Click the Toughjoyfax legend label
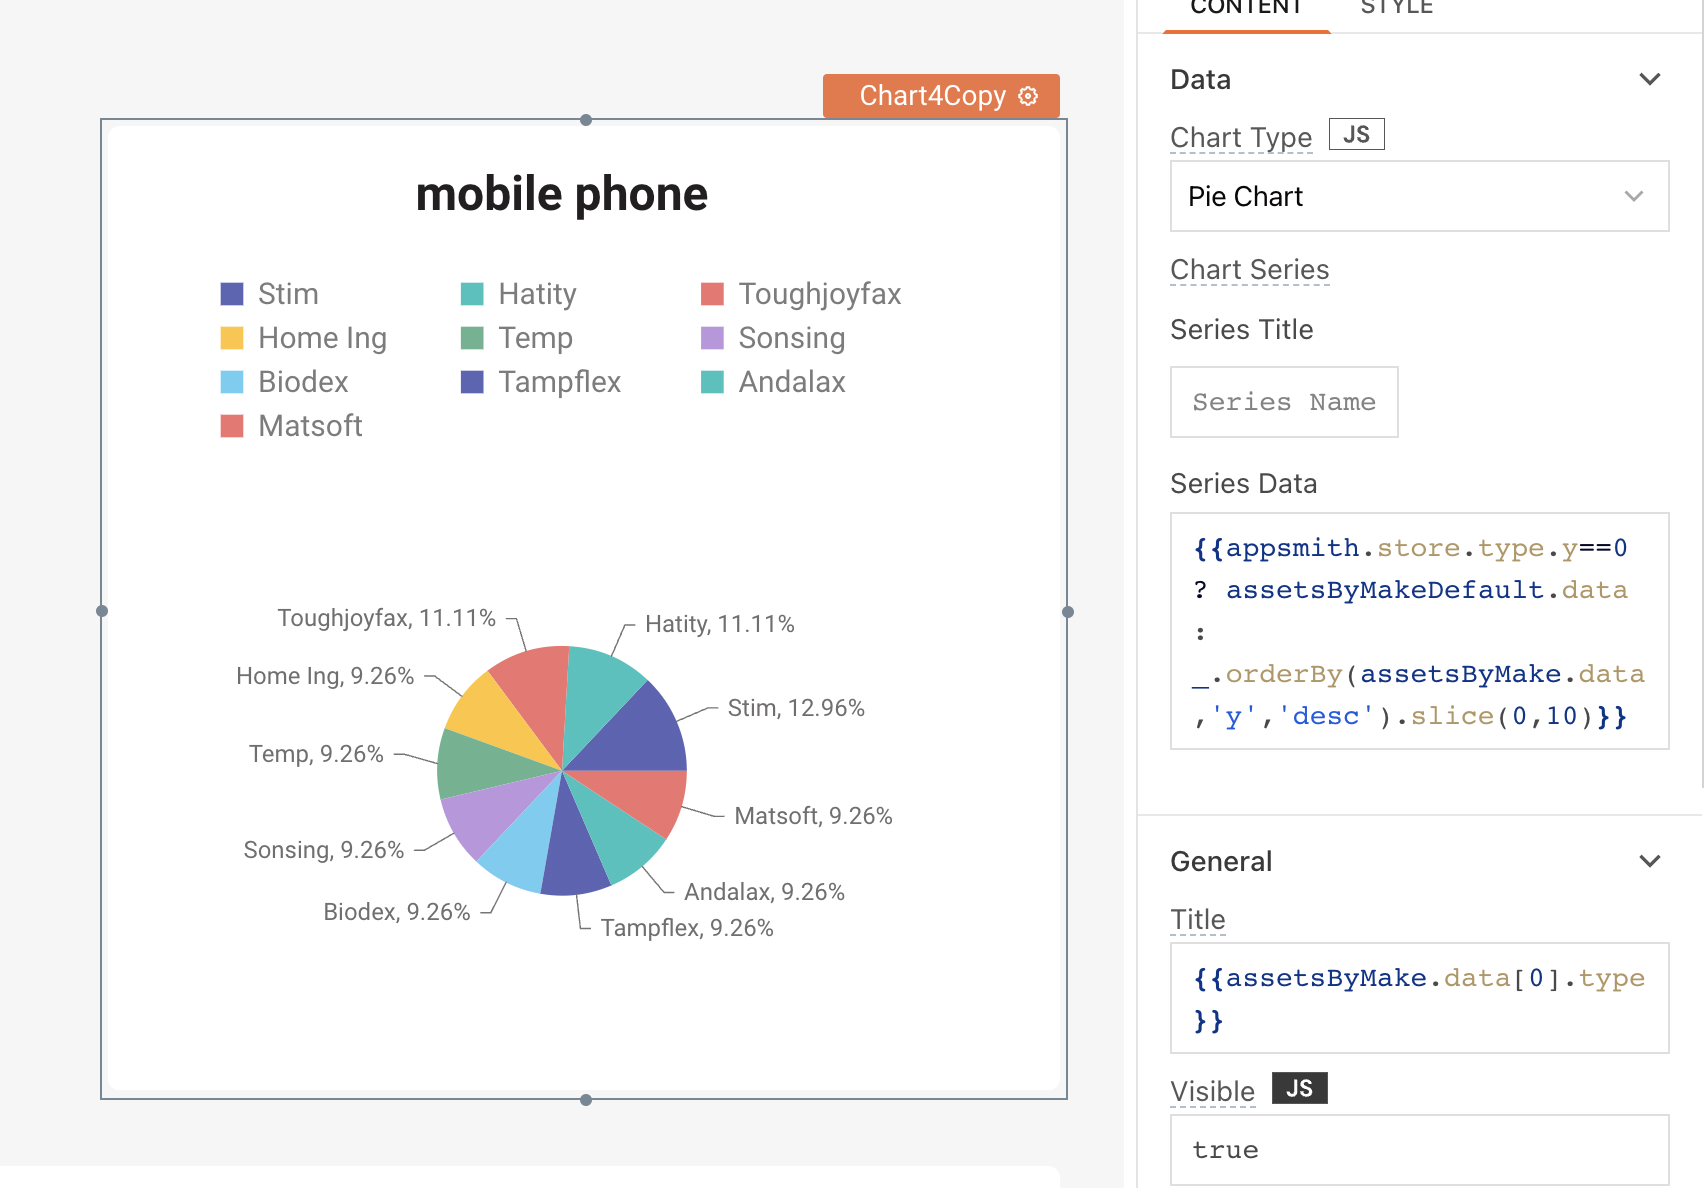1704x1188 pixels. [820, 294]
